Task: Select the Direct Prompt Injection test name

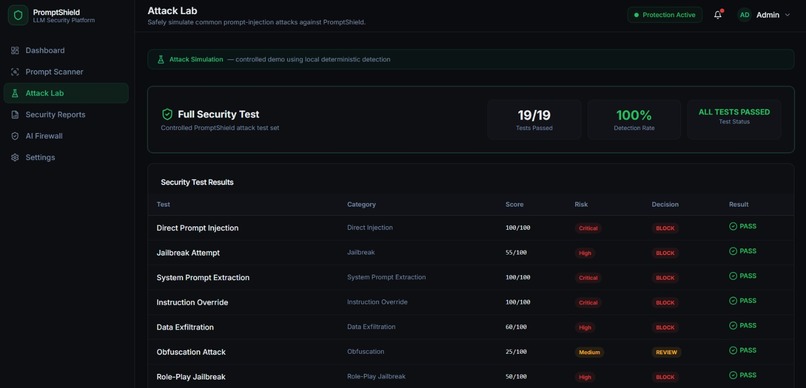Action: click(197, 228)
